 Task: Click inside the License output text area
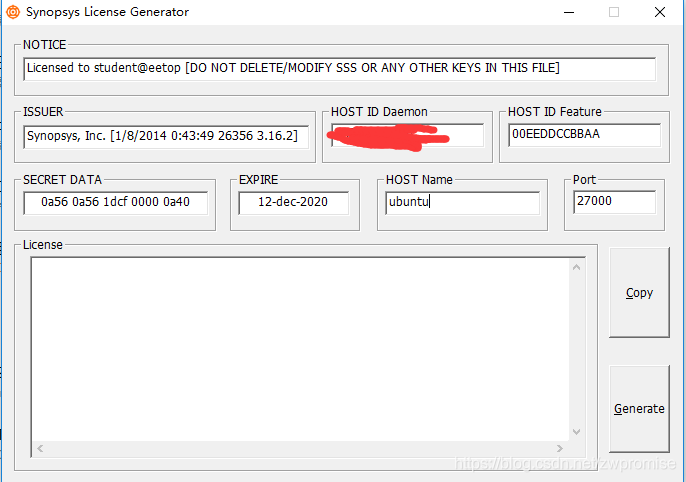point(300,349)
